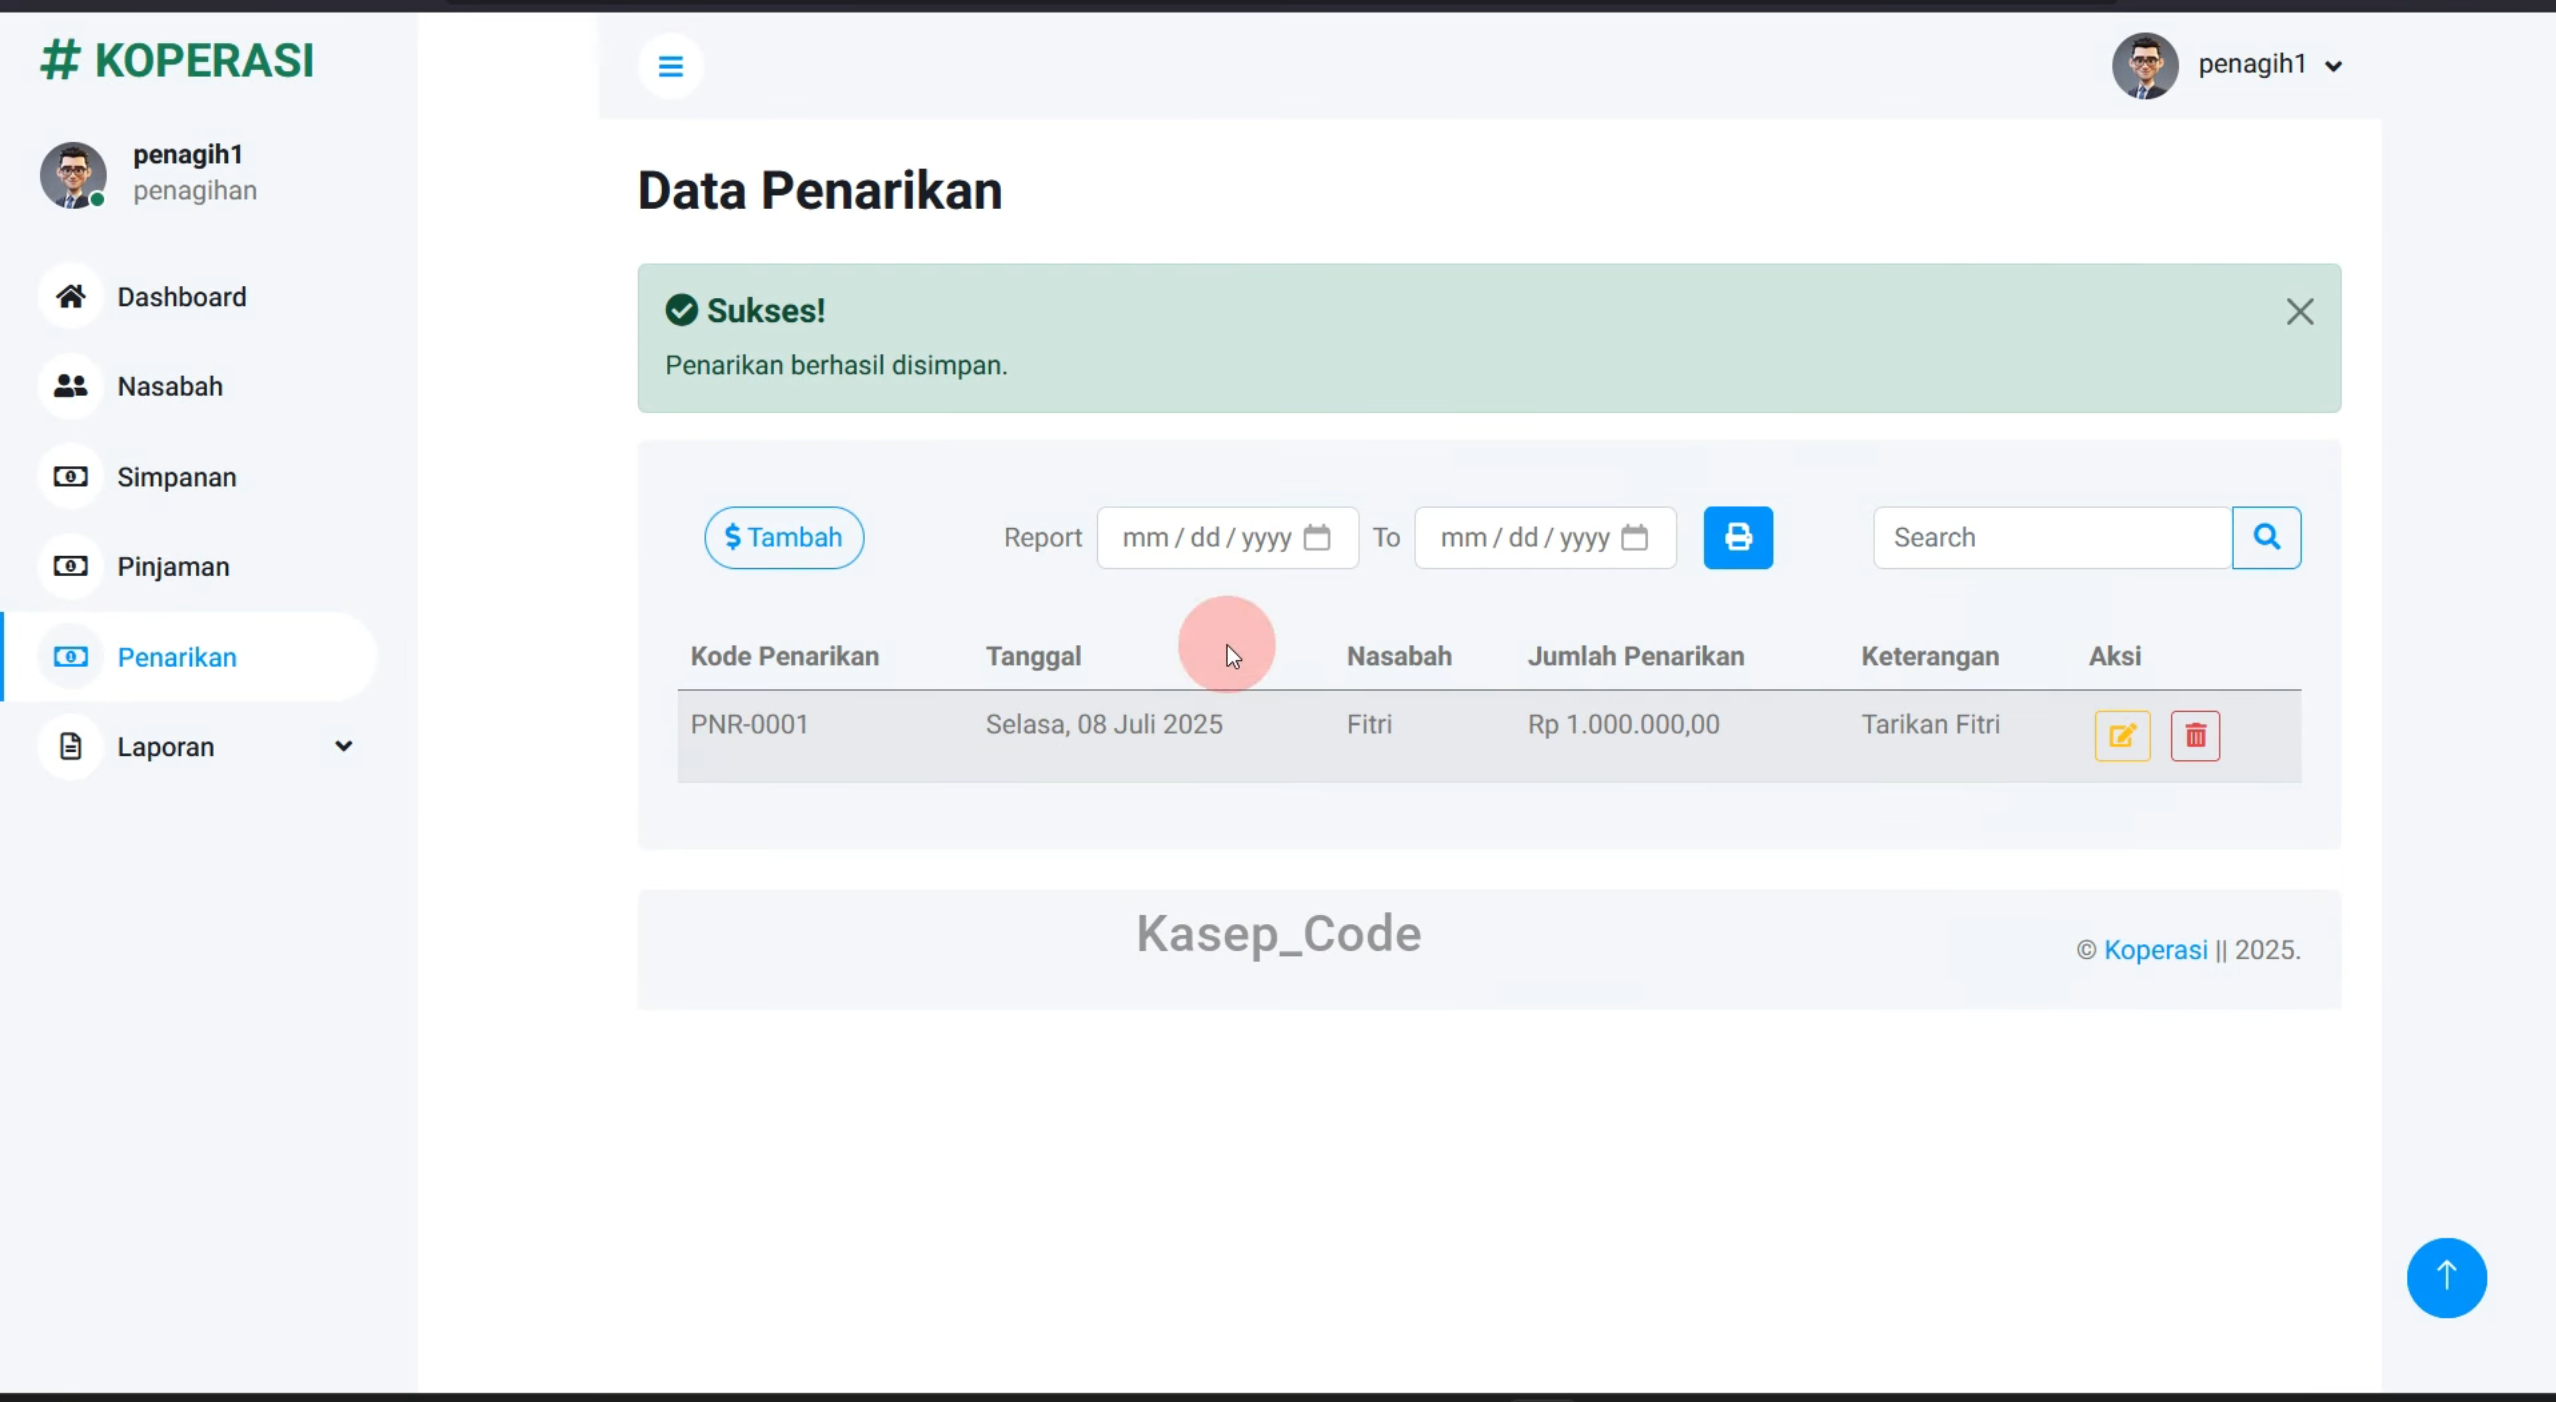Click the sidebar penagih1 profile avatar

click(x=73, y=175)
